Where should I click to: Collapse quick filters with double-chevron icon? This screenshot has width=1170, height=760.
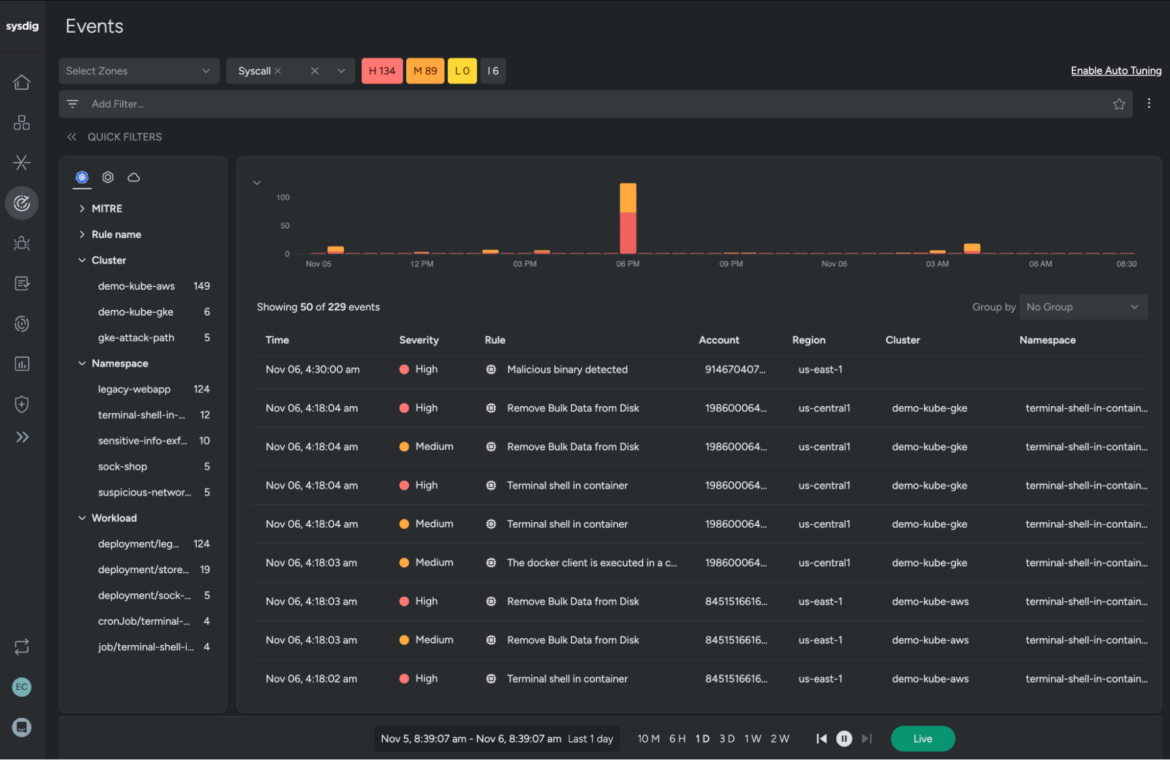coord(72,136)
